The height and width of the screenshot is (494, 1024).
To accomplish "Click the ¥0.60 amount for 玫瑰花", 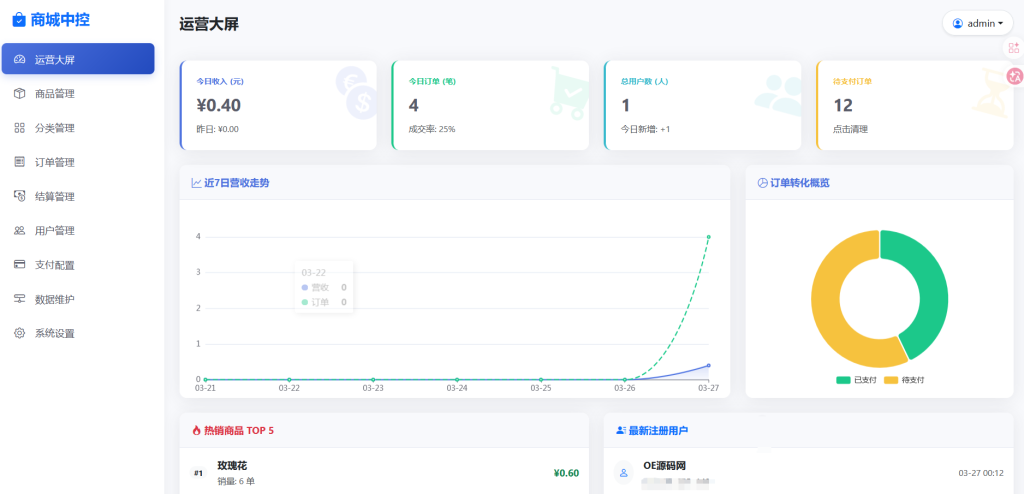I will click(566, 473).
